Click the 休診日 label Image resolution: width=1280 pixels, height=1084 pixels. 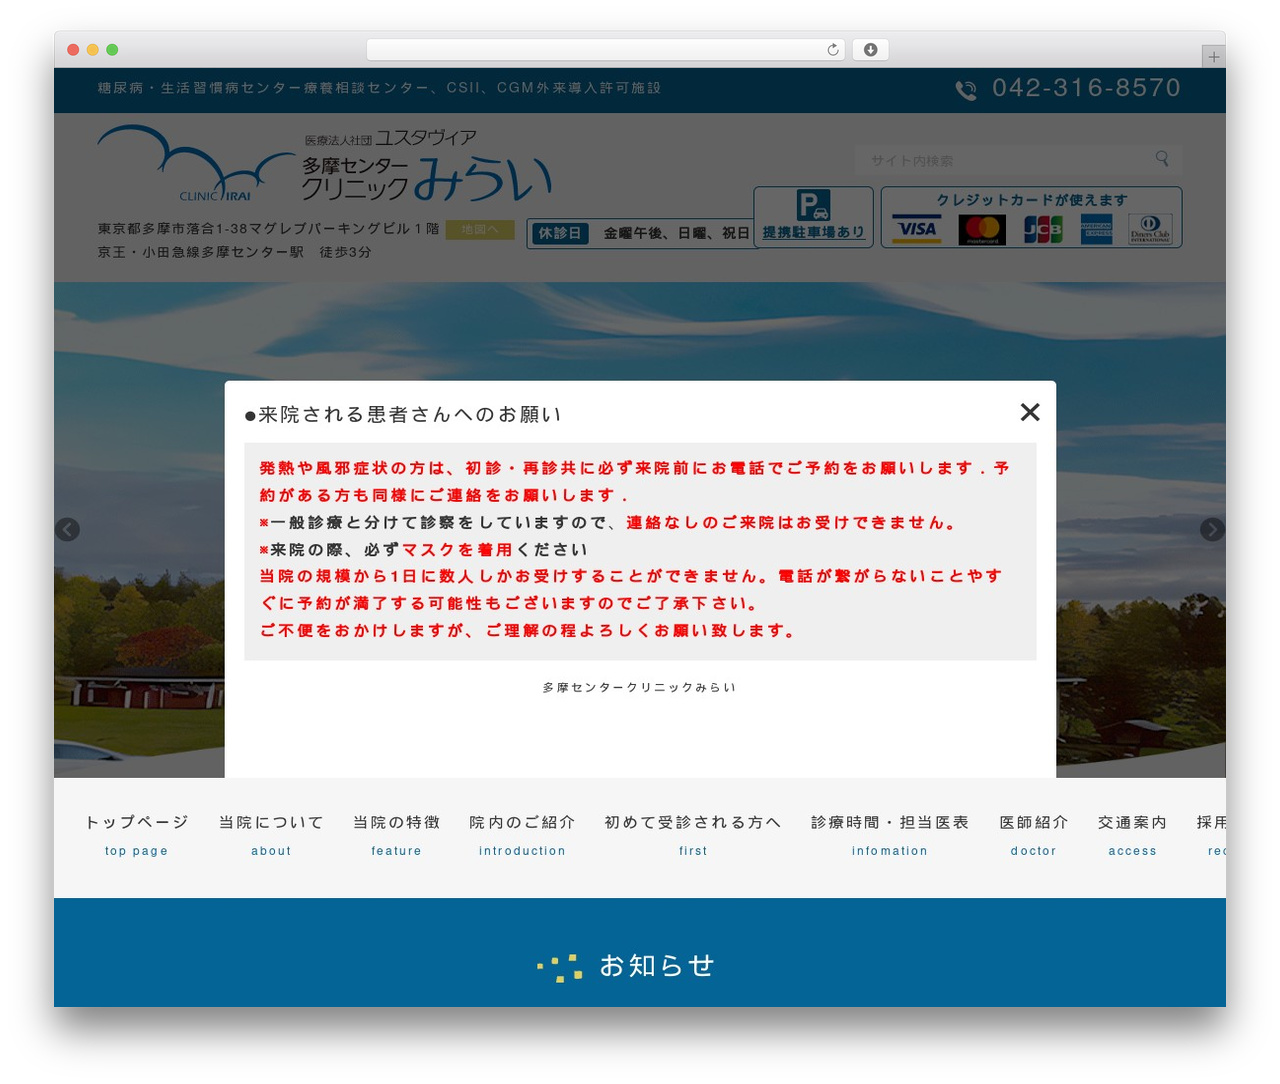(560, 233)
